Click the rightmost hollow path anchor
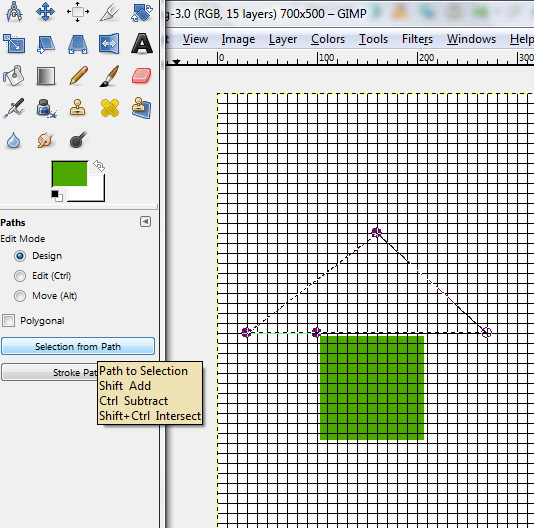Screen dimensions: 534x528 [x=487, y=332]
